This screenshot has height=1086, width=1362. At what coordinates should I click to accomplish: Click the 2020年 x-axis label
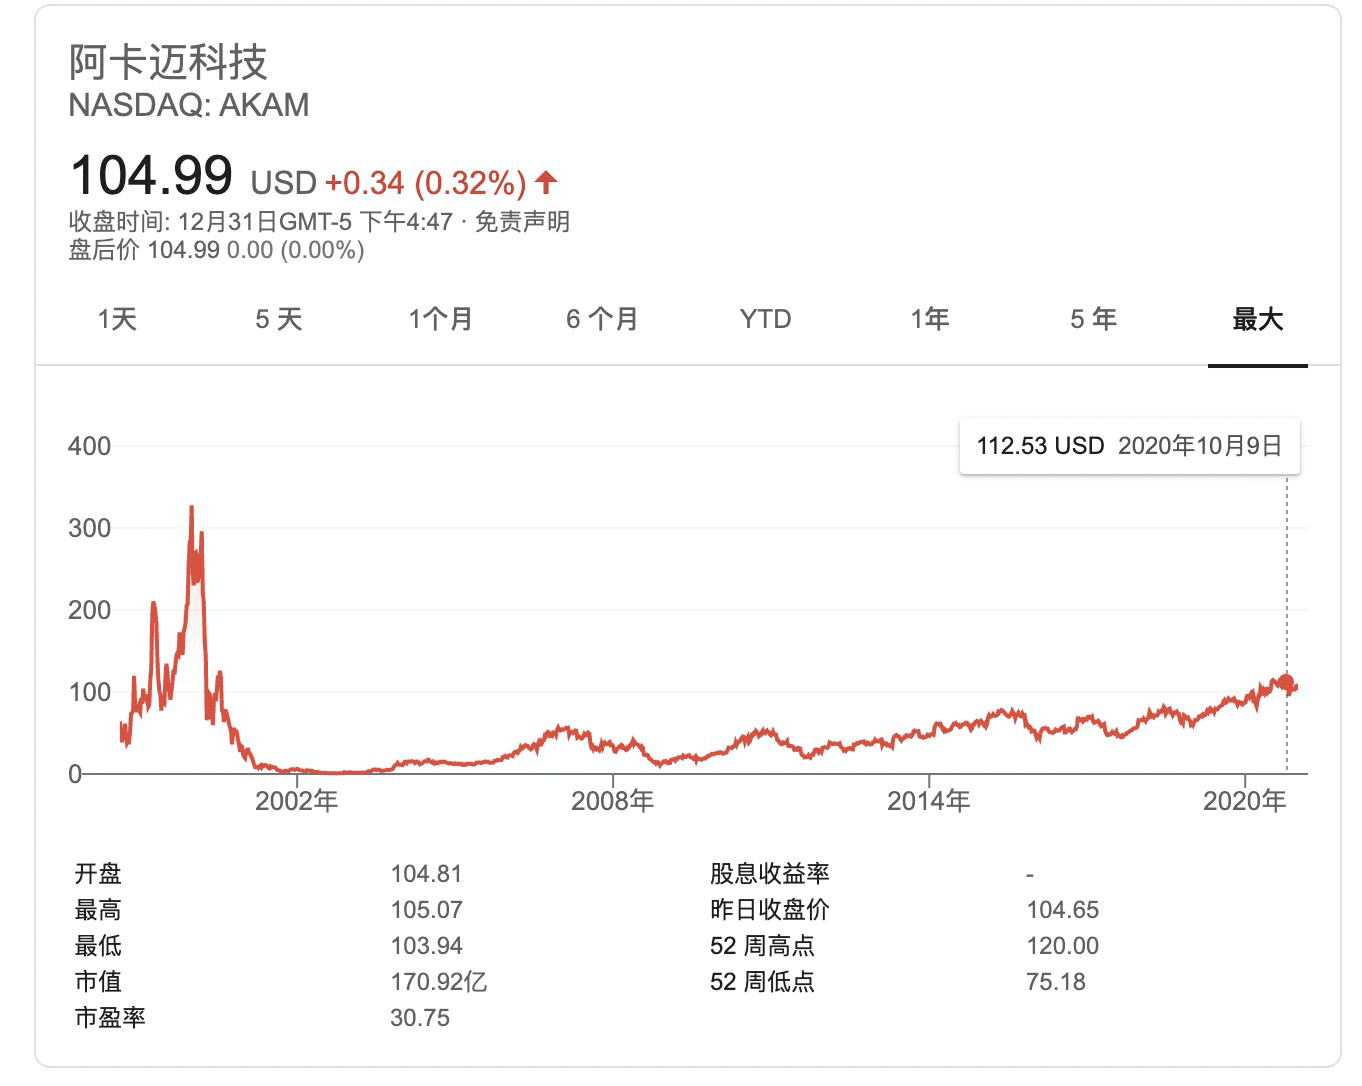(x=1244, y=801)
